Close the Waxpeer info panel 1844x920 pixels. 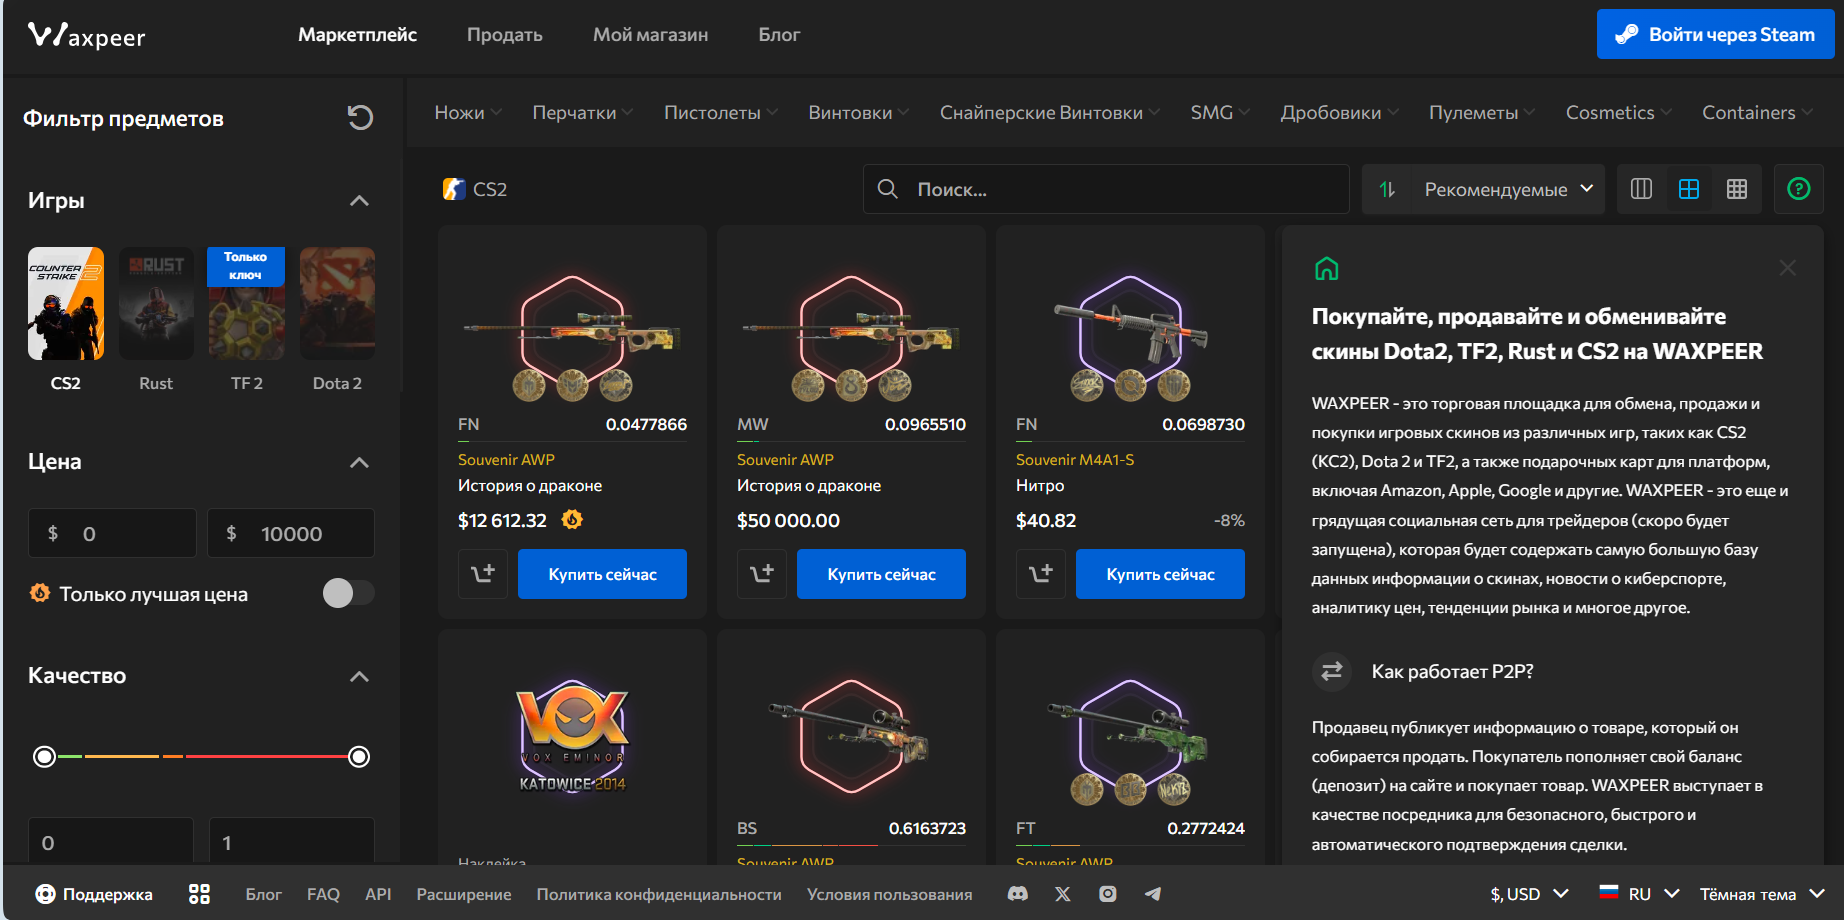[x=1788, y=268]
